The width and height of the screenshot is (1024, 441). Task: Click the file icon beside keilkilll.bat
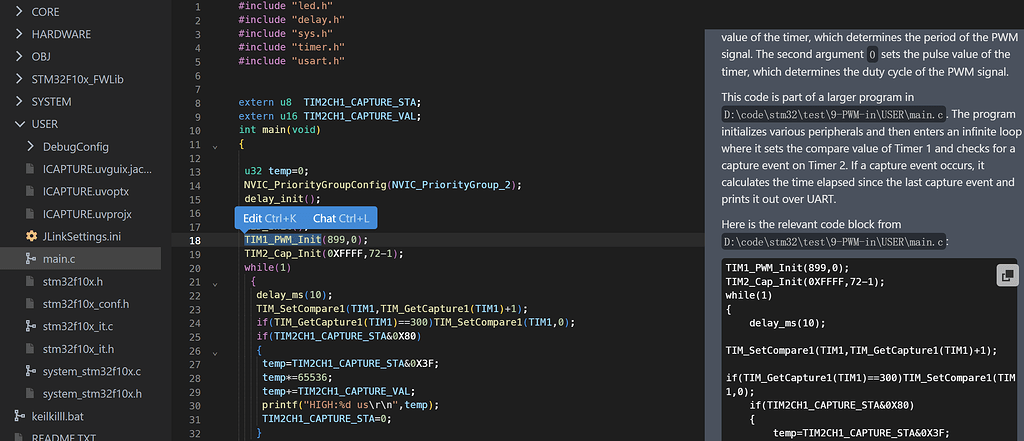point(20,416)
